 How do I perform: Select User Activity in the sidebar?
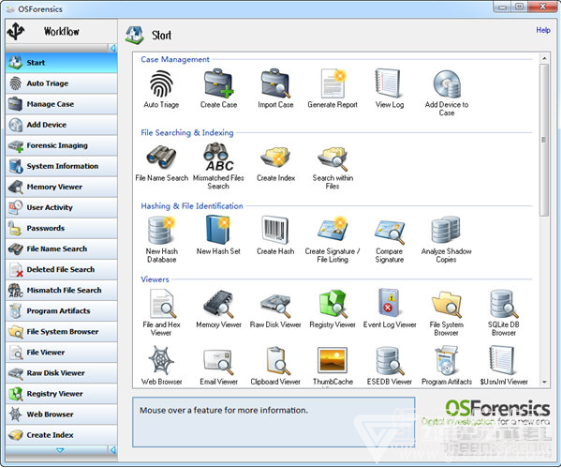pyautogui.click(x=62, y=208)
